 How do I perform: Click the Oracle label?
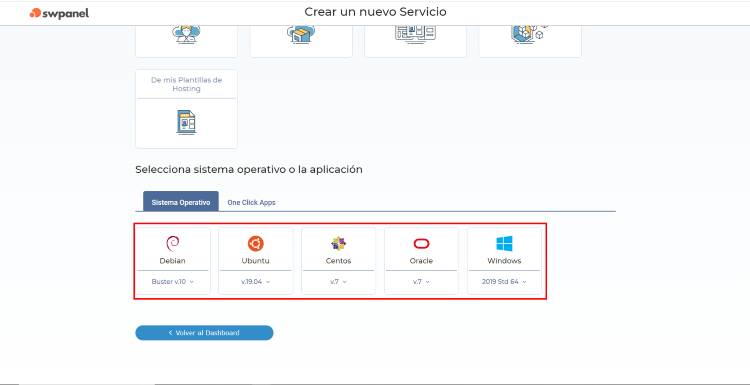coord(421,261)
